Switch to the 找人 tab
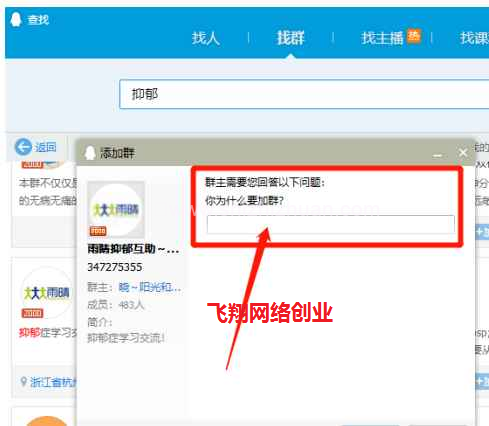Screen dimensions: 489x426 pos(206,38)
